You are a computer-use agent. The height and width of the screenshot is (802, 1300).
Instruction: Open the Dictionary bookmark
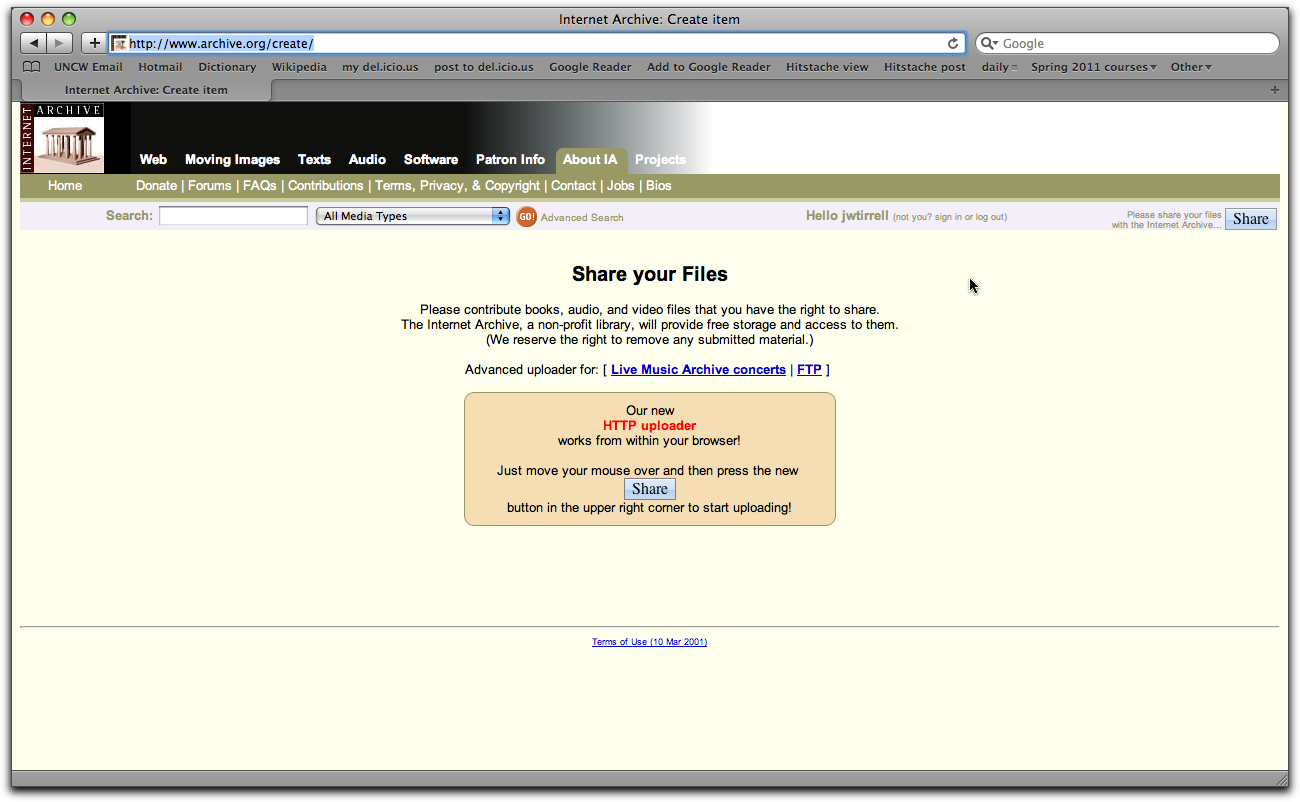click(x=227, y=67)
